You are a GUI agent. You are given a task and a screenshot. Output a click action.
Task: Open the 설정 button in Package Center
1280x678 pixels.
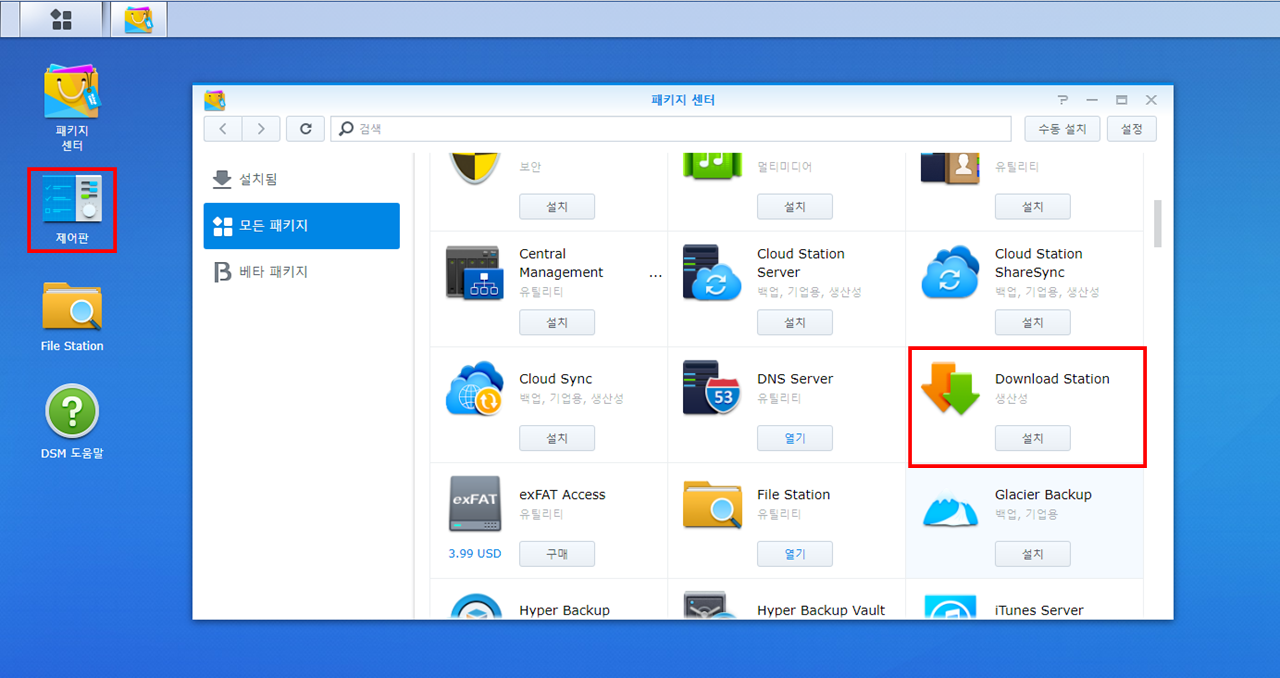point(1132,129)
